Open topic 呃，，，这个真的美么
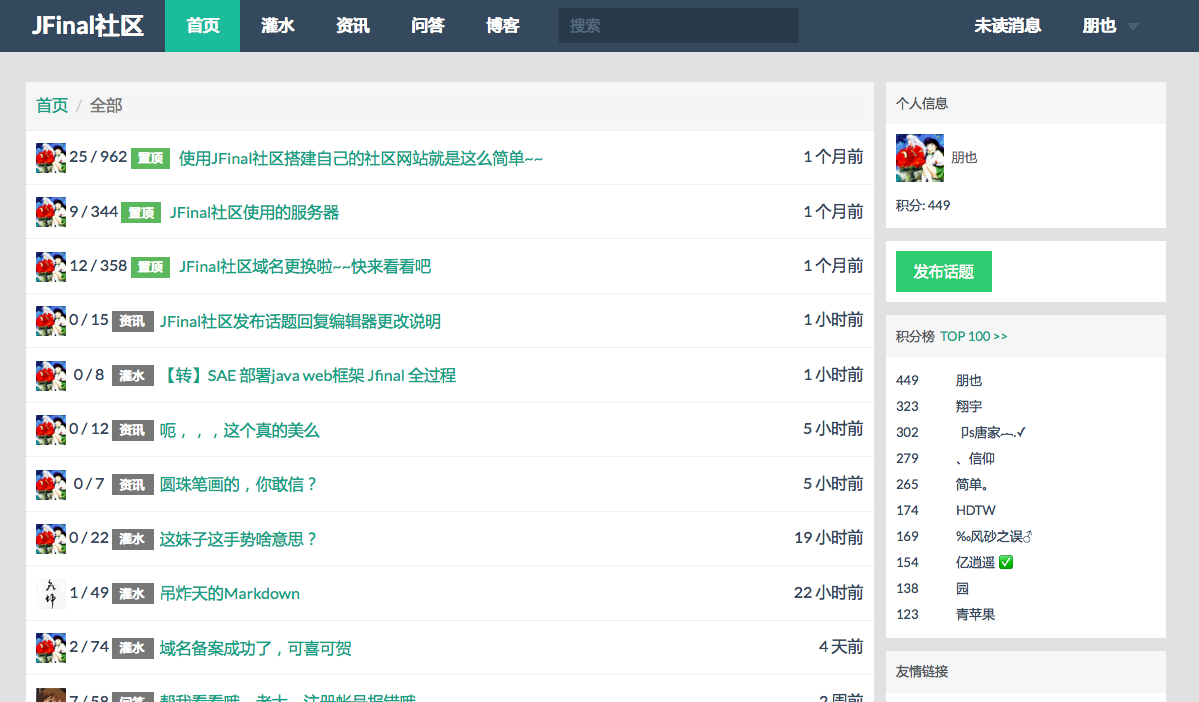 click(239, 431)
